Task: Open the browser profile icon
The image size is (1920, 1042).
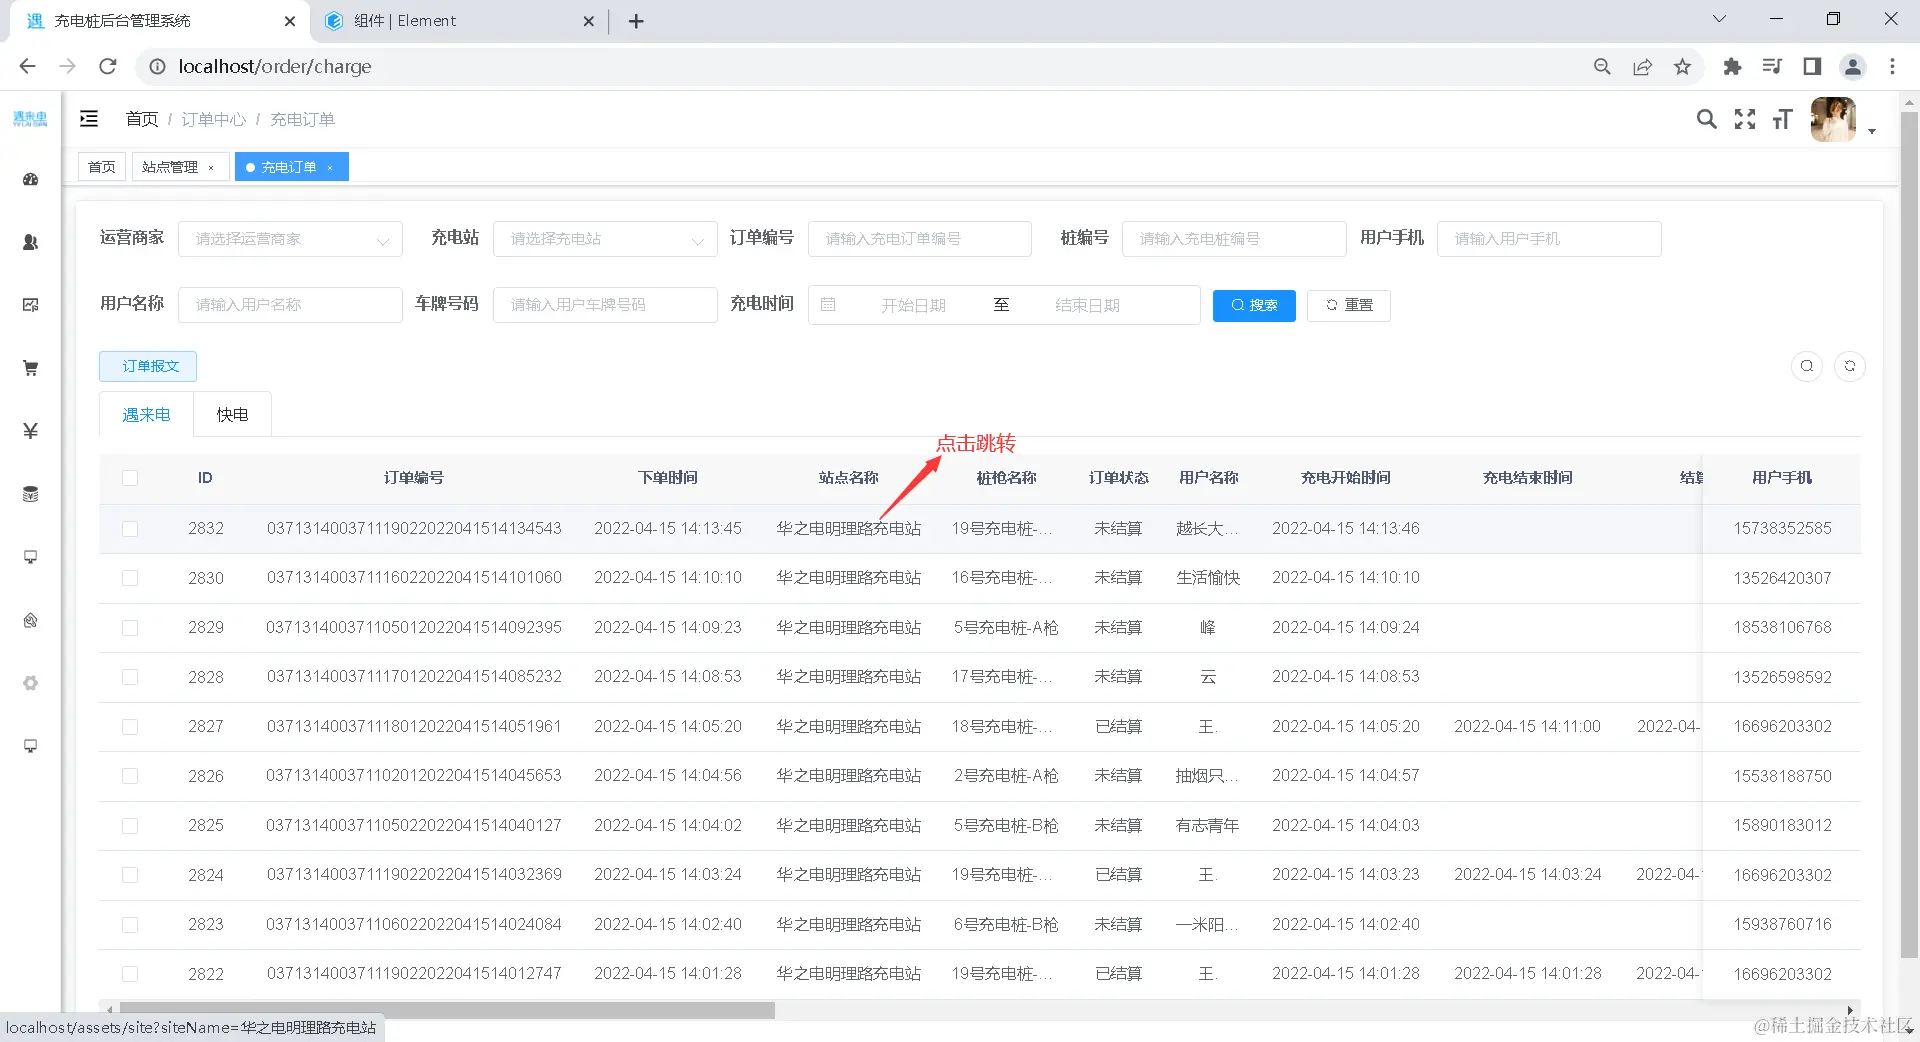Action: click(x=1853, y=67)
